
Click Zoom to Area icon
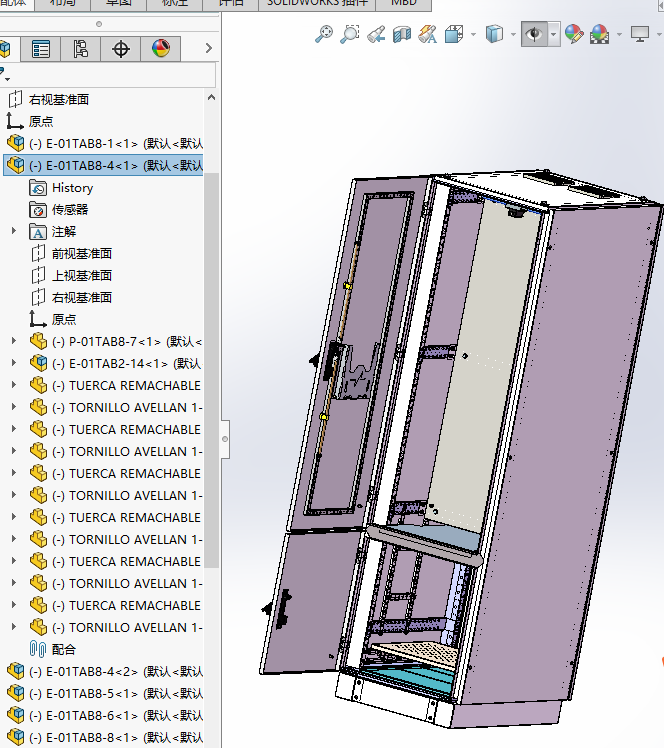tap(350, 34)
